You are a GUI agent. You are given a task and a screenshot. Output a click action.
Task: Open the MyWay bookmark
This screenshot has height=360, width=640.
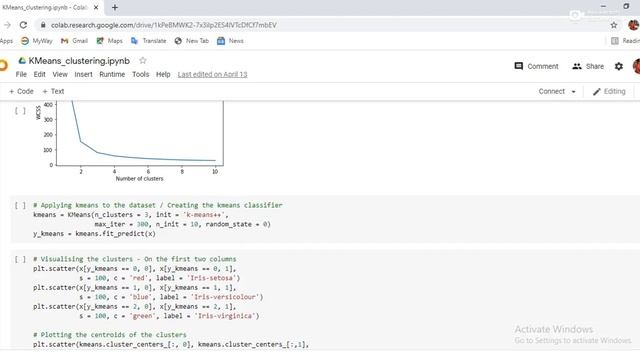click(37, 41)
